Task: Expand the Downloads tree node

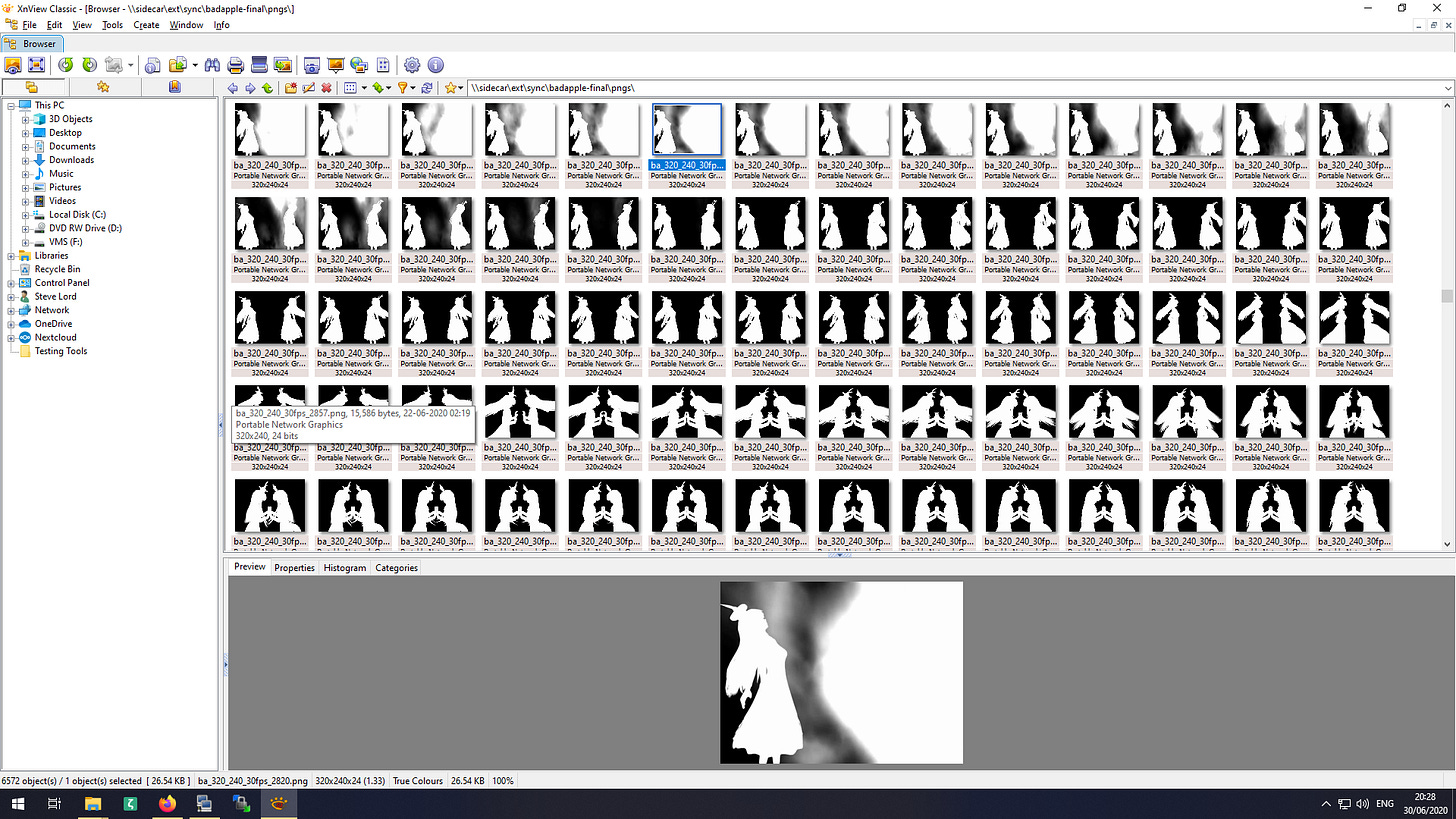Action: [x=26, y=160]
